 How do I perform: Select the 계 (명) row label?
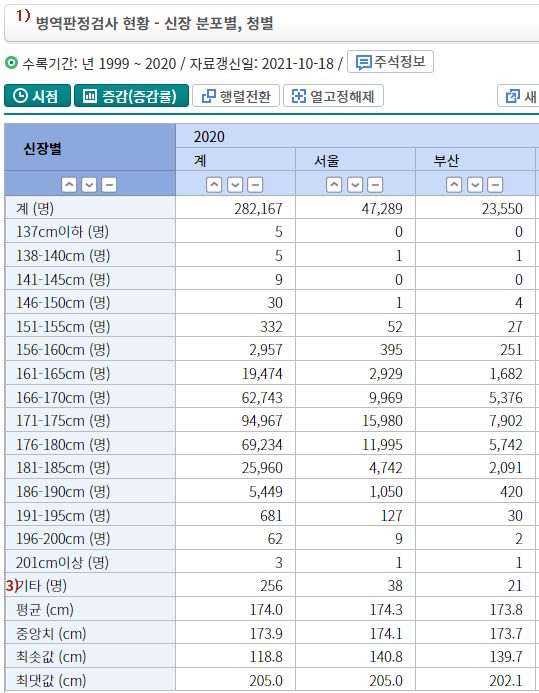35,208
